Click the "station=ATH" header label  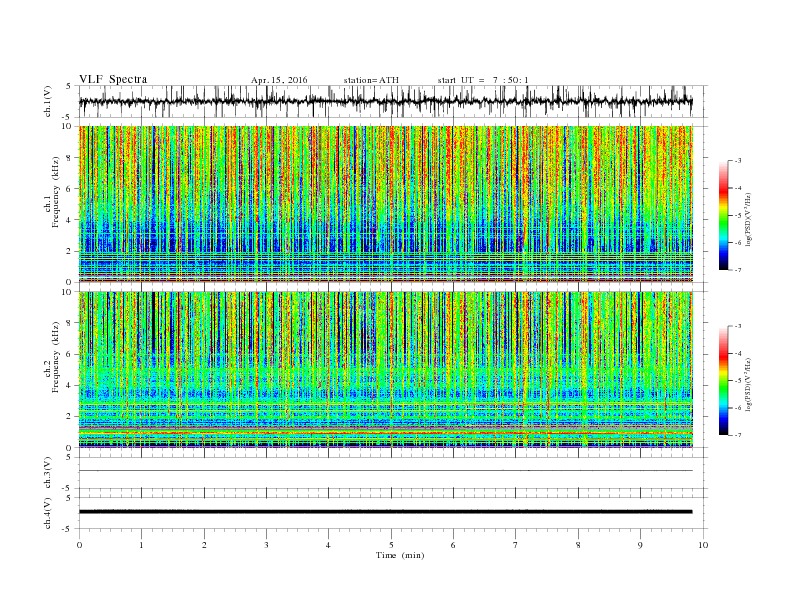[x=371, y=80]
